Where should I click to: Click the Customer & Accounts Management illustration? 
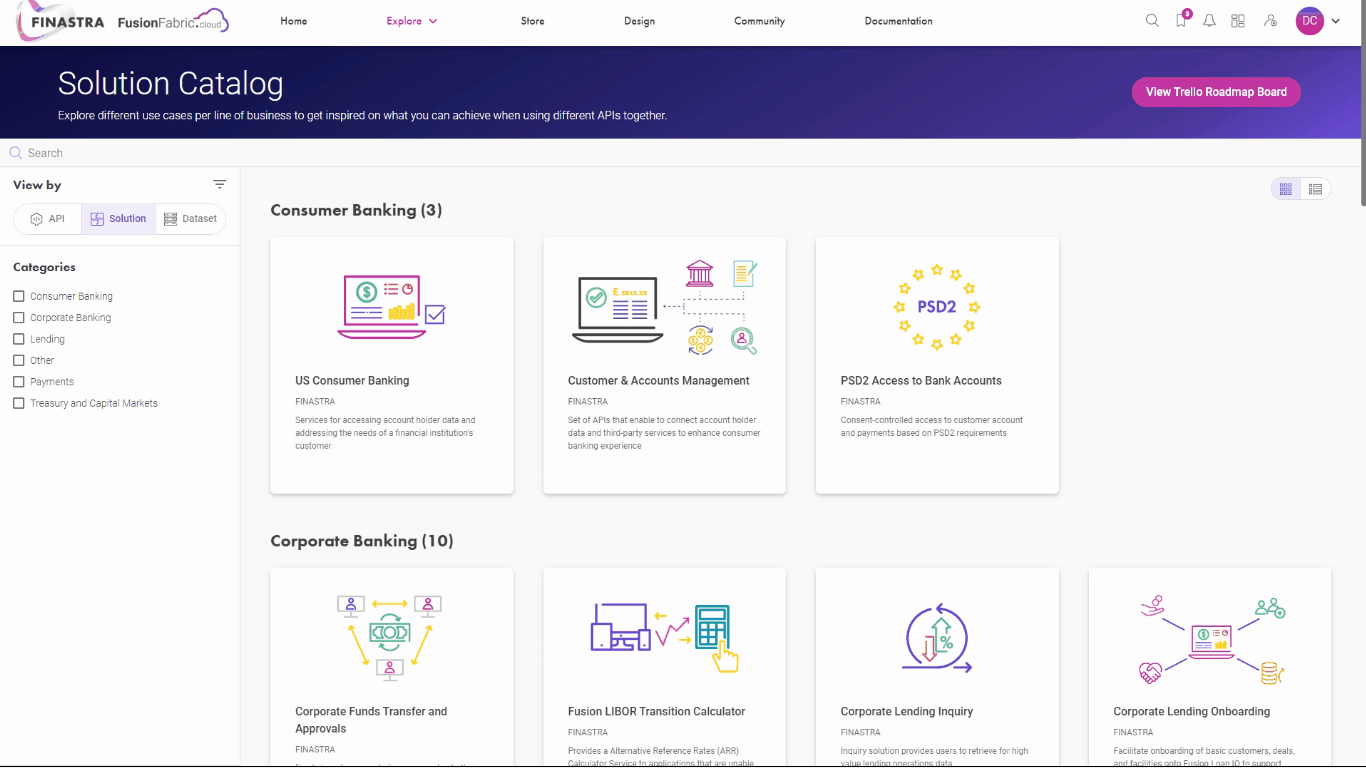point(665,307)
